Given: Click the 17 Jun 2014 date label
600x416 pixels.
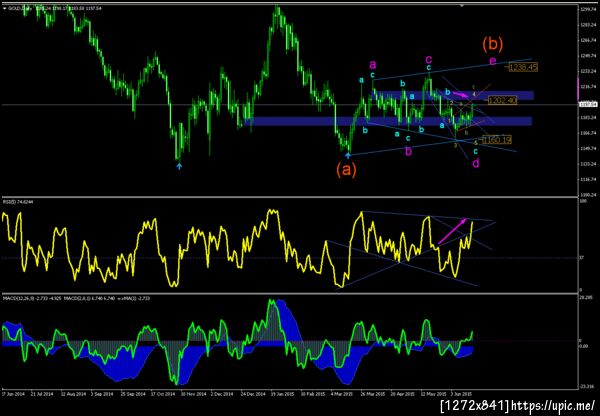Looking at the screenshot, I should pos(13,393).
